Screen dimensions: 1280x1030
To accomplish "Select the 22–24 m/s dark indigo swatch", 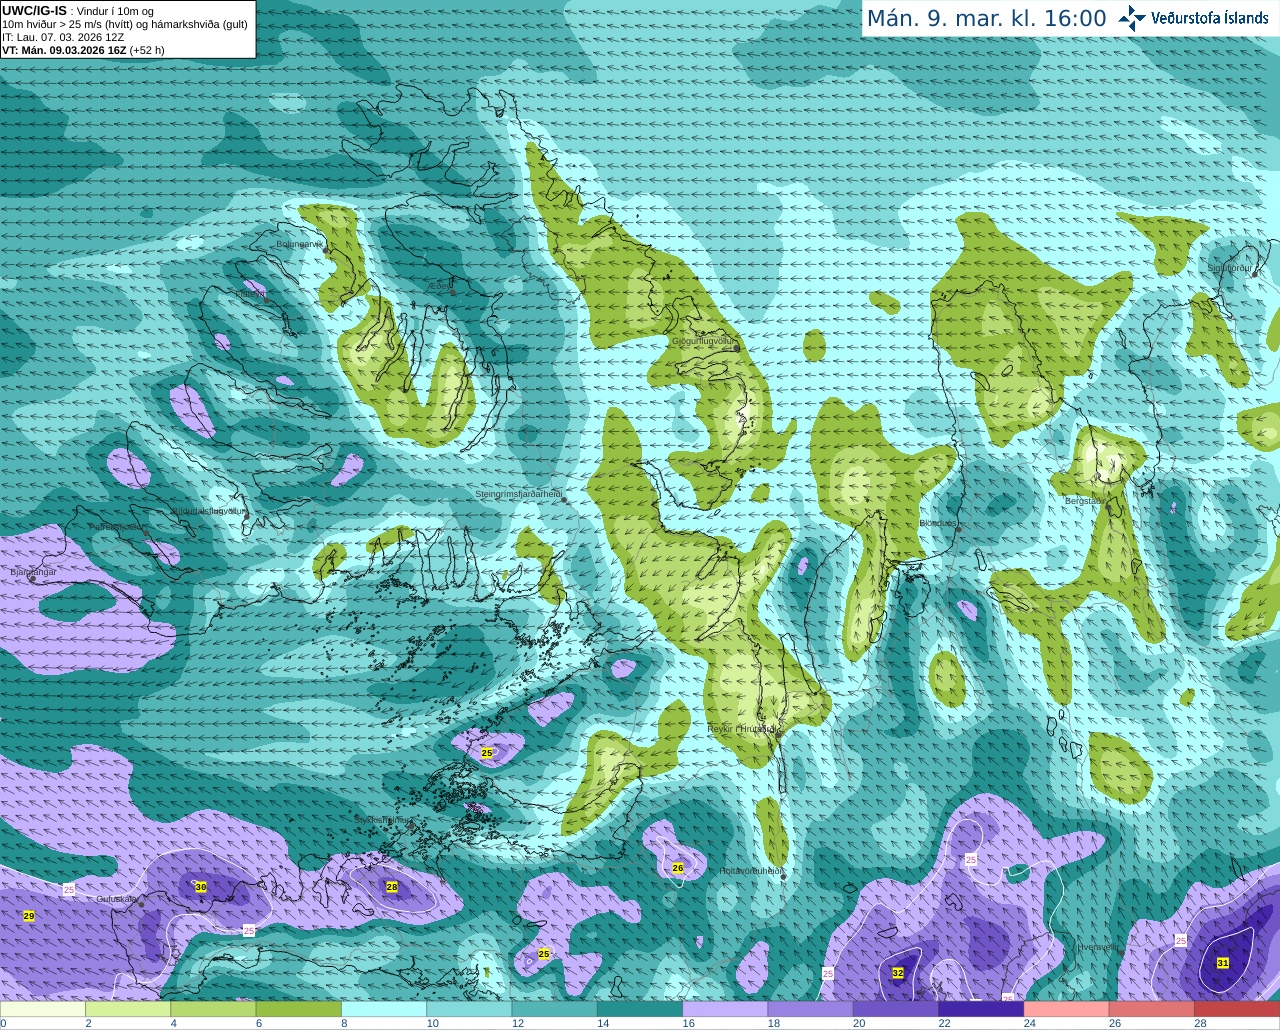I will click(981, 1009).
